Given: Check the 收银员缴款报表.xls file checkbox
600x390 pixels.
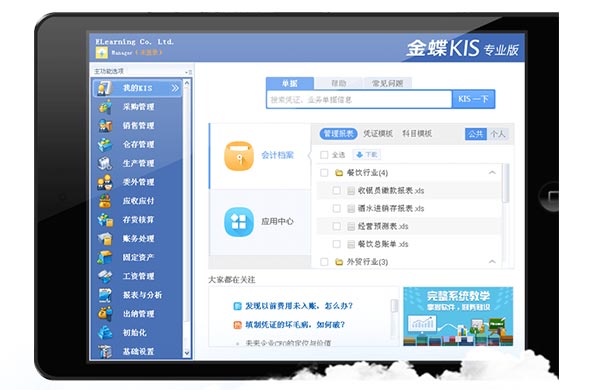Looking at the screenshot, I should point(336,190).
